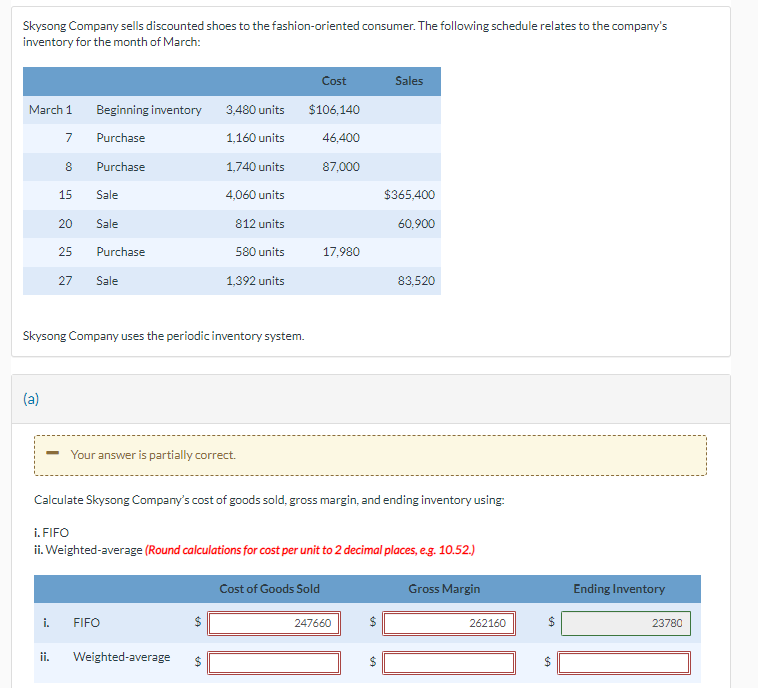Click the red rounding instruction text
Screen dimensions: 758x688
pos(310,550)
